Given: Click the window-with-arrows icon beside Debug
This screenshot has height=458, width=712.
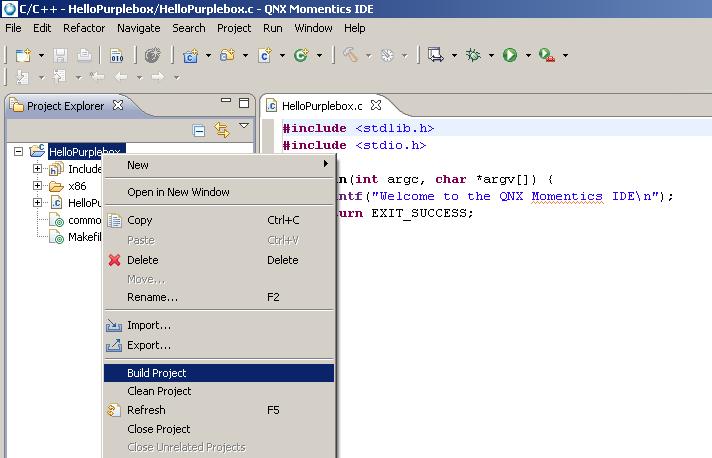Looking at the screenshot, I should [435, 55].
